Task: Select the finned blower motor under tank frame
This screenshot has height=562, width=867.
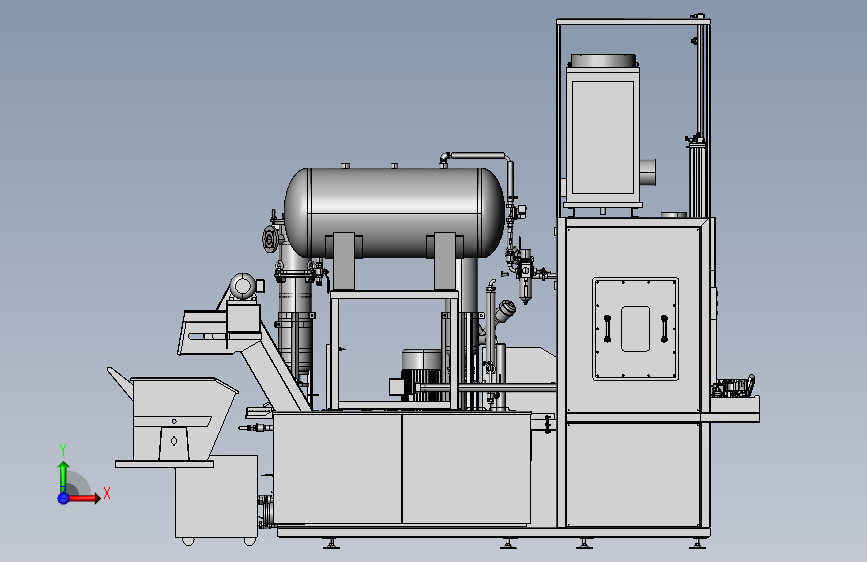Action: point(421,375)
